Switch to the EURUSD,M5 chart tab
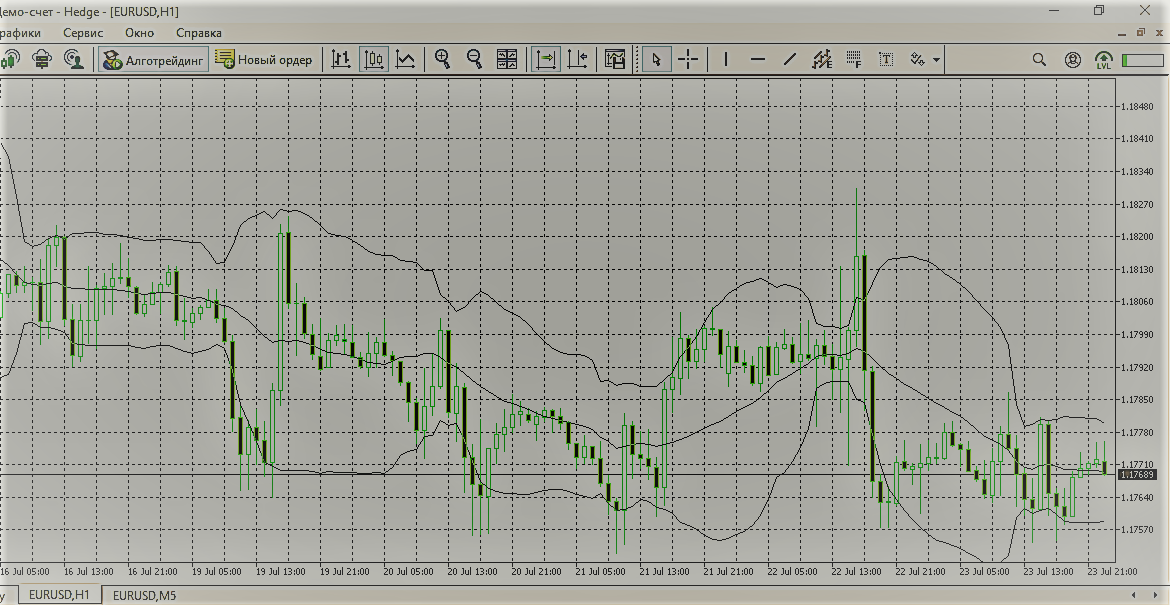 144,595
